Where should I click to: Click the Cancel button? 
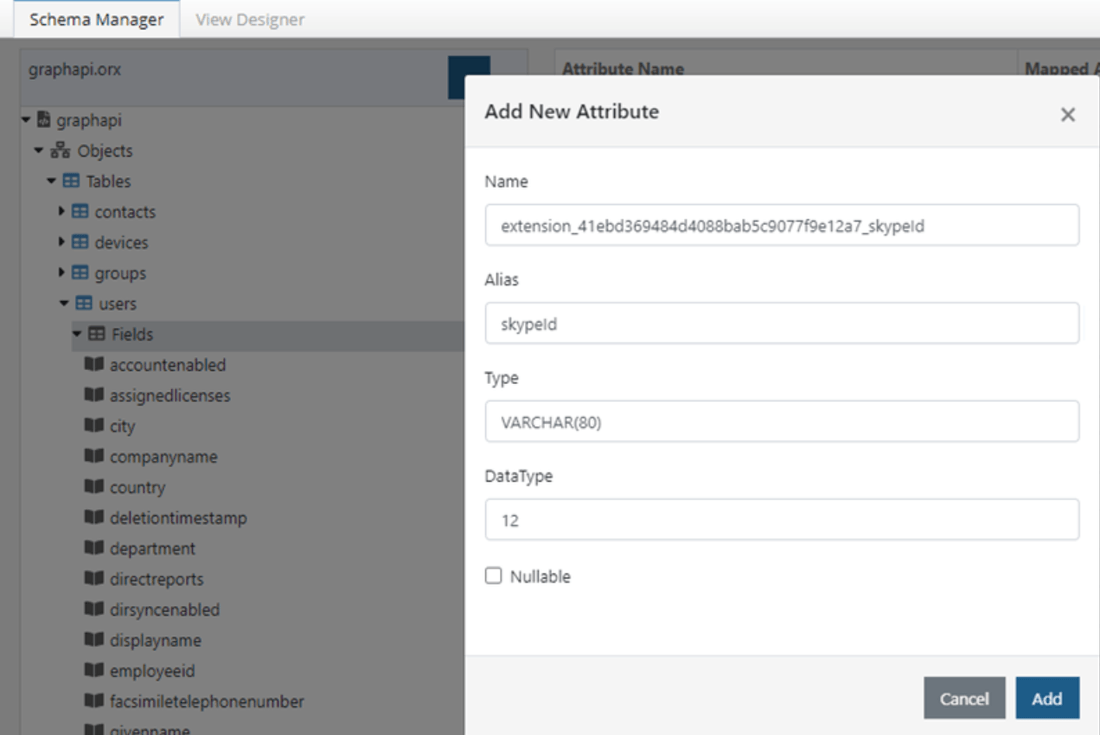964,698
